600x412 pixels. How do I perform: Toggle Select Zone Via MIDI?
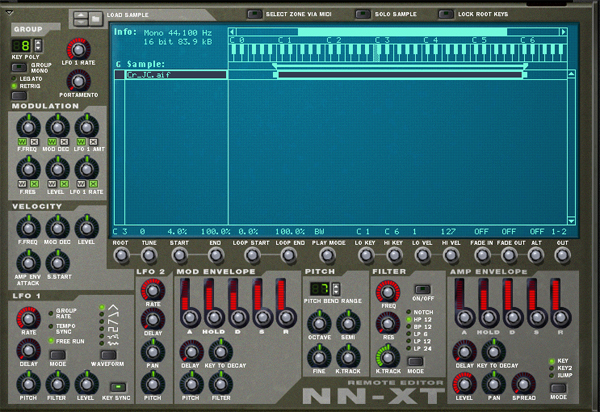[x=254, y=14]
